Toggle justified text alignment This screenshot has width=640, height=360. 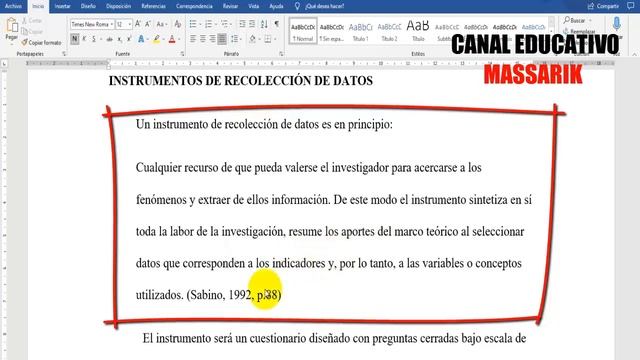coord(222,39)
